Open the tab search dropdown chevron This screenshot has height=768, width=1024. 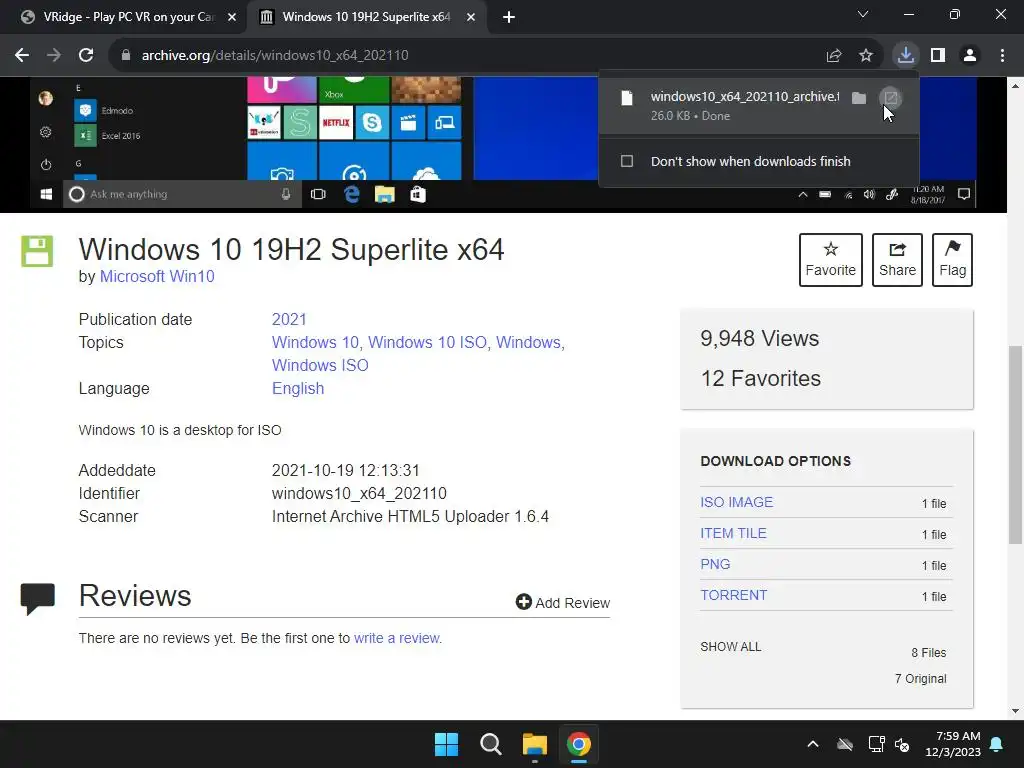click(x=863, y=14)
